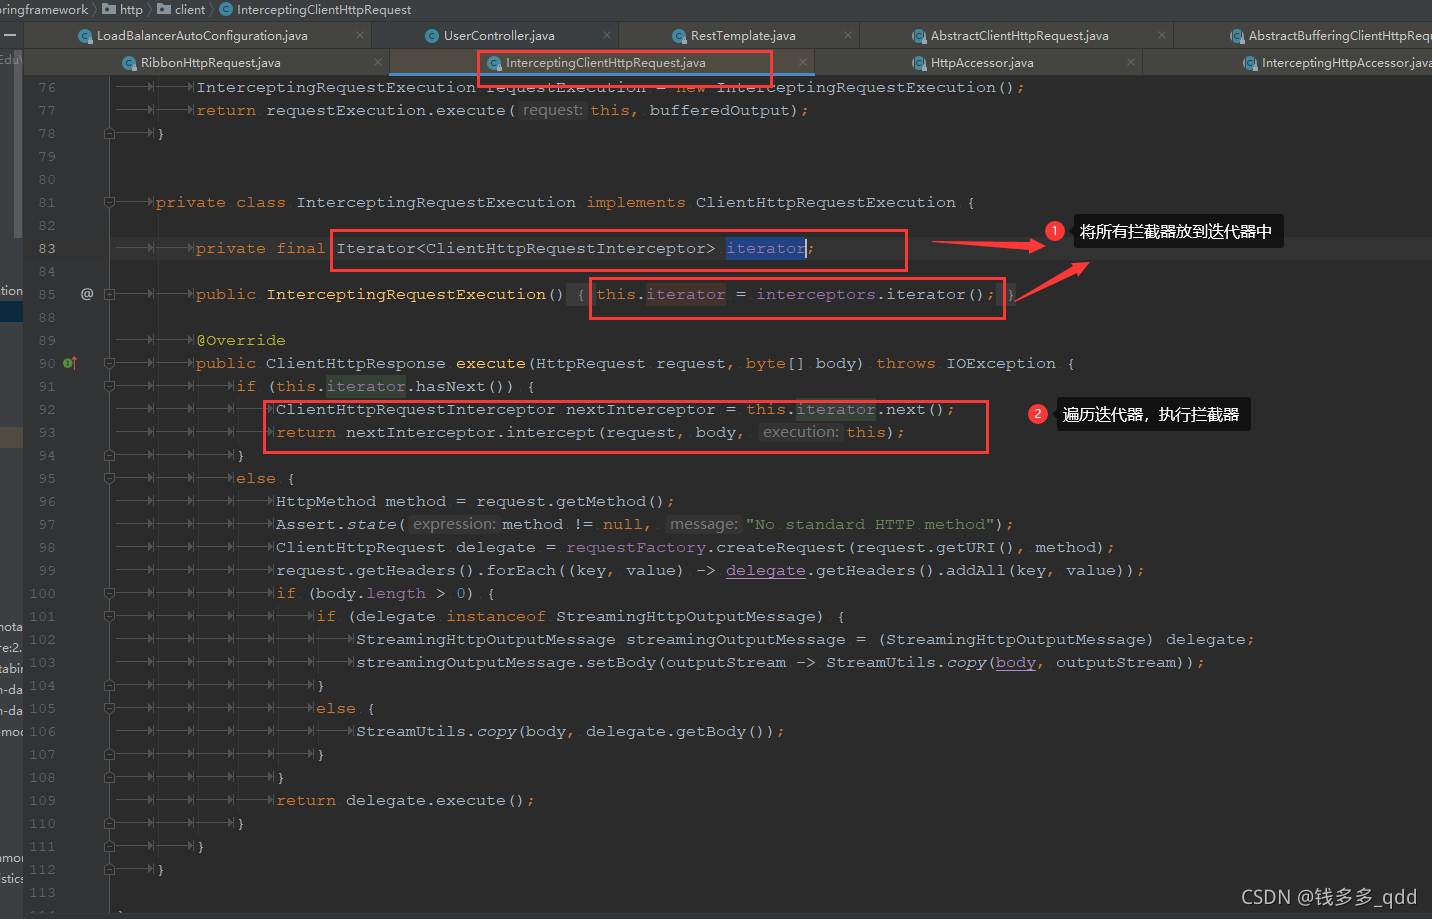The image size is (1432, 919).
Task: Click the InterceptingClientHttpRequest breadcrumb
Action: pyautogui.click(x=324, y=9)
